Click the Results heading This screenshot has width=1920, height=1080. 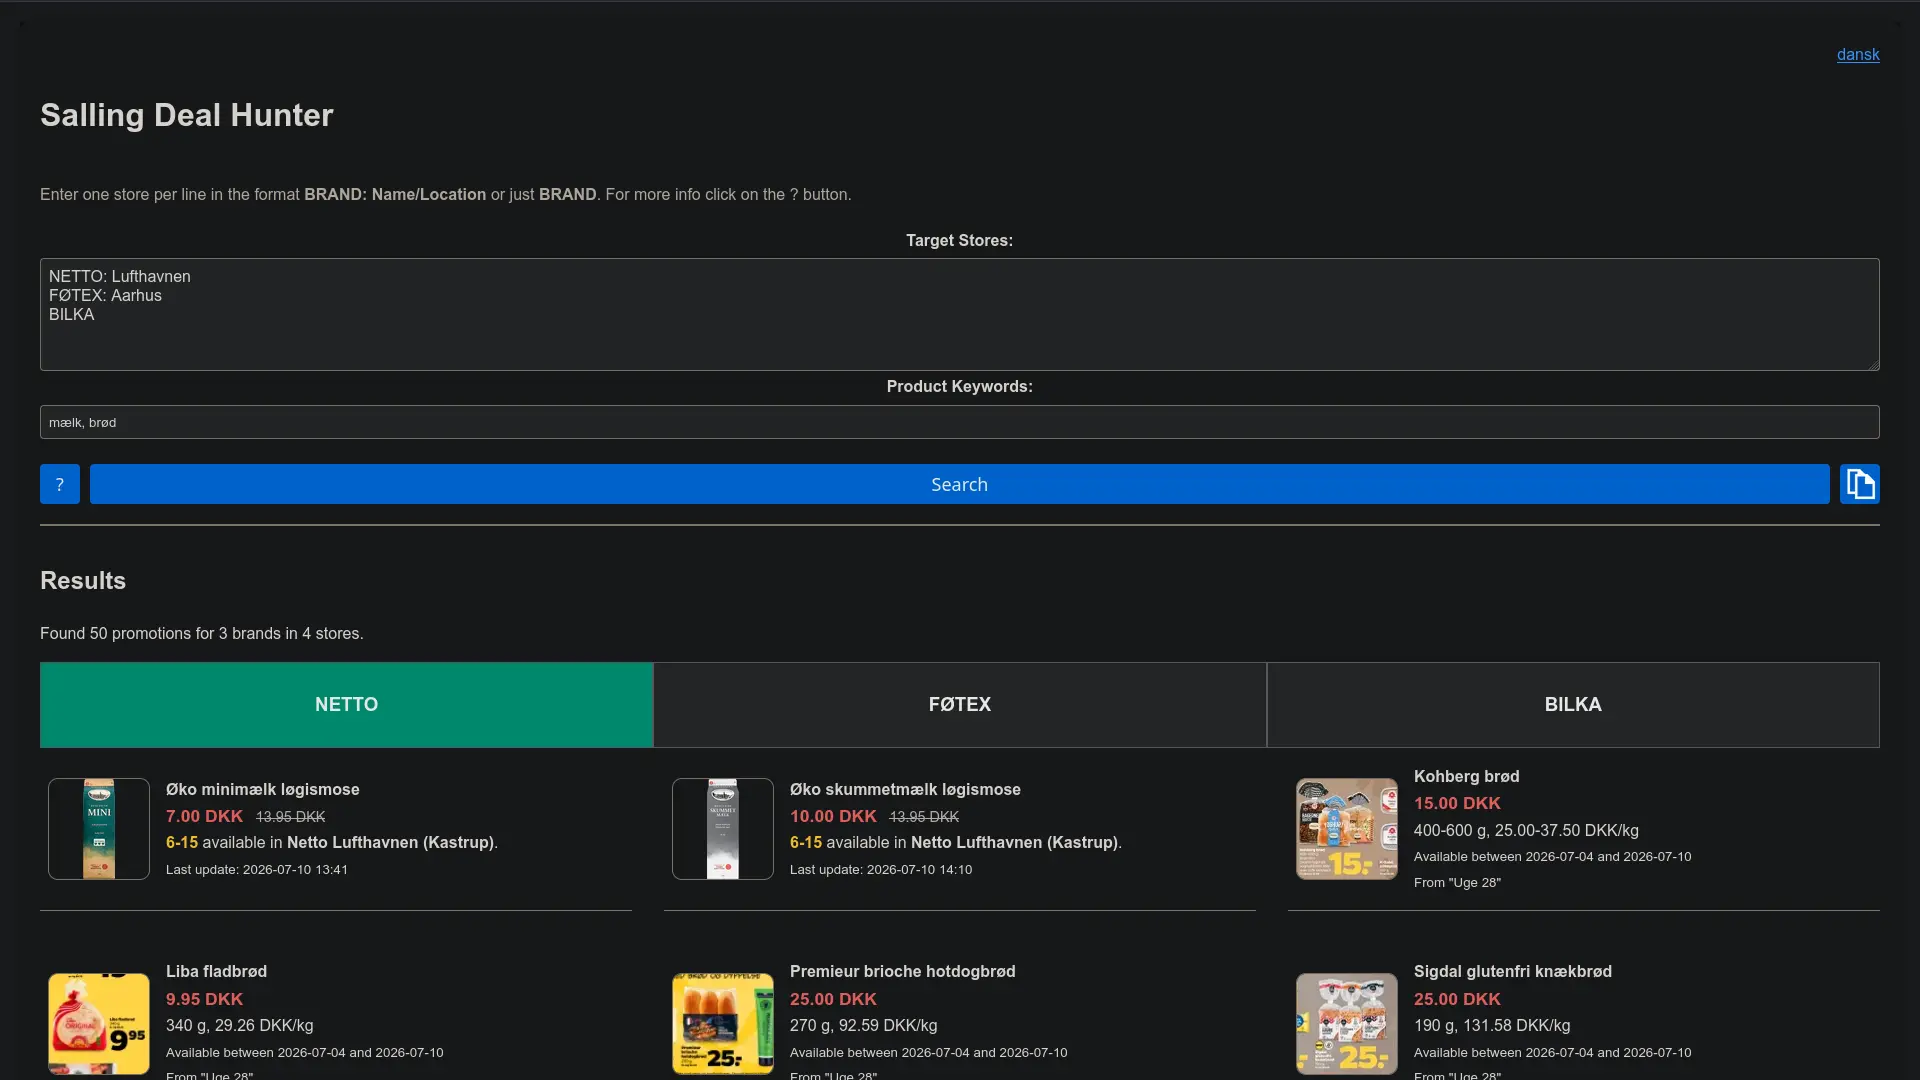83,581
